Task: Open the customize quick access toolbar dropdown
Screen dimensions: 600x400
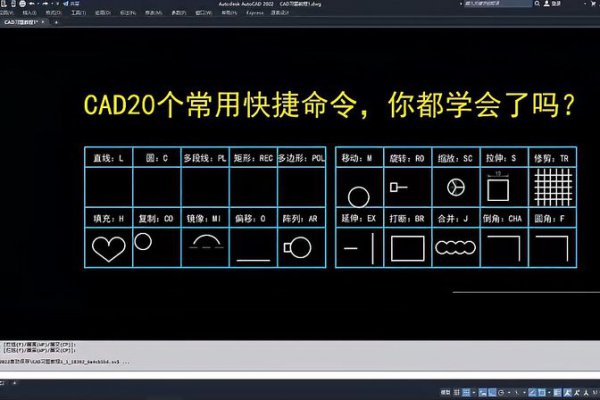Action: (x=57, y=4)
